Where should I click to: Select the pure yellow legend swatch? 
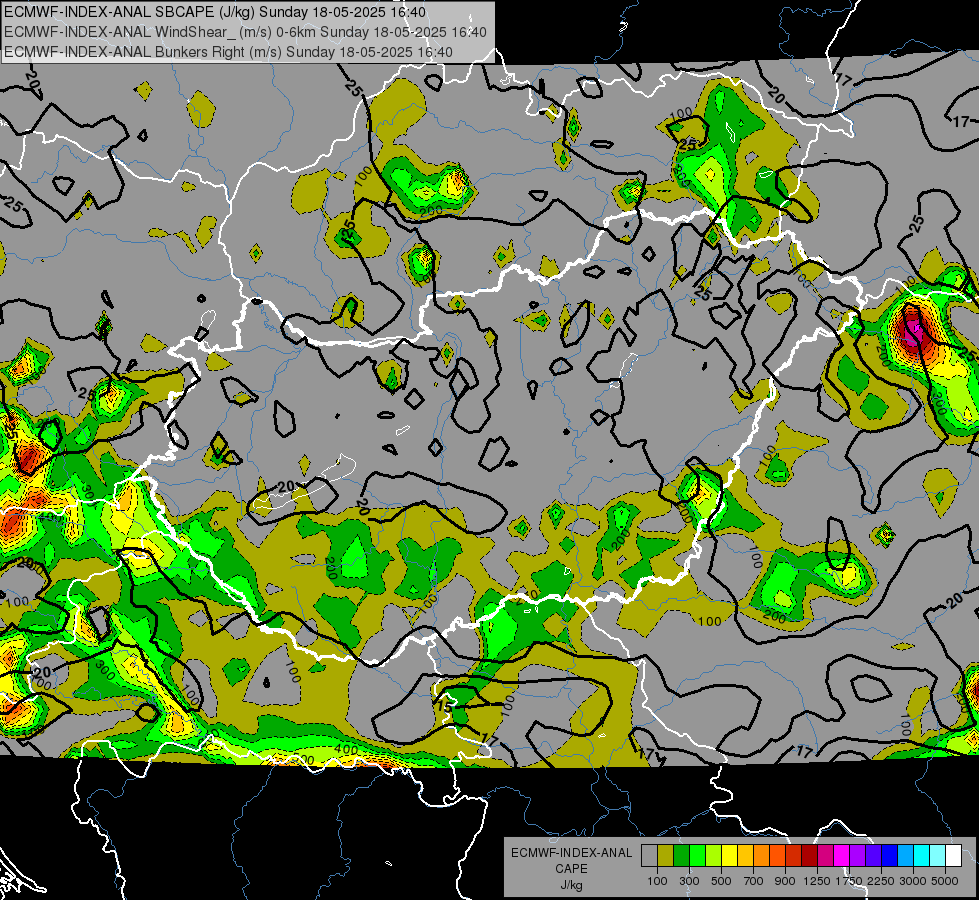click(729, 856)
